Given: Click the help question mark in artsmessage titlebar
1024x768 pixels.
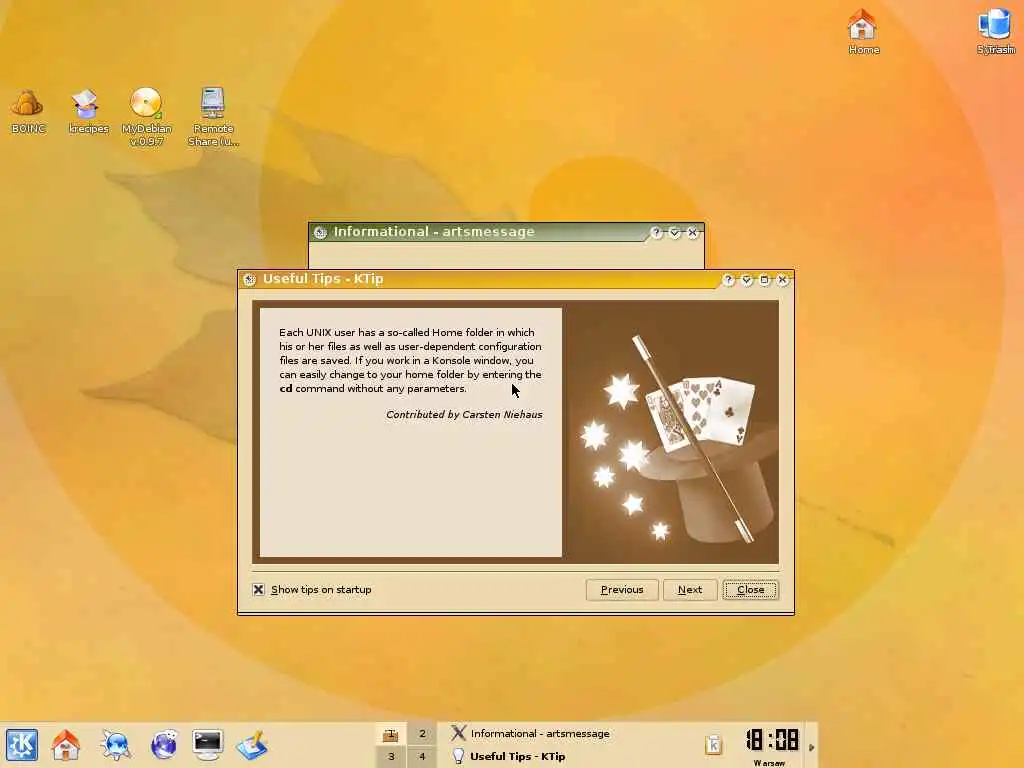Looking at the screenshot, I should (x=656, y=232).
